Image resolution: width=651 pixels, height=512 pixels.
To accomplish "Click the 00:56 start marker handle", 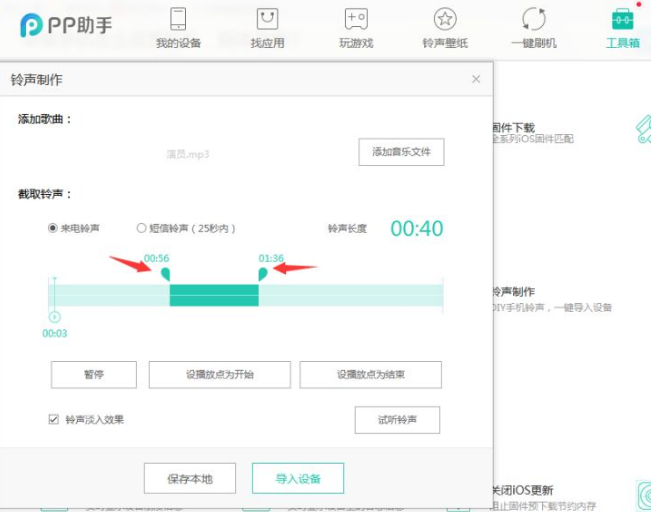I will click(166, 273).
